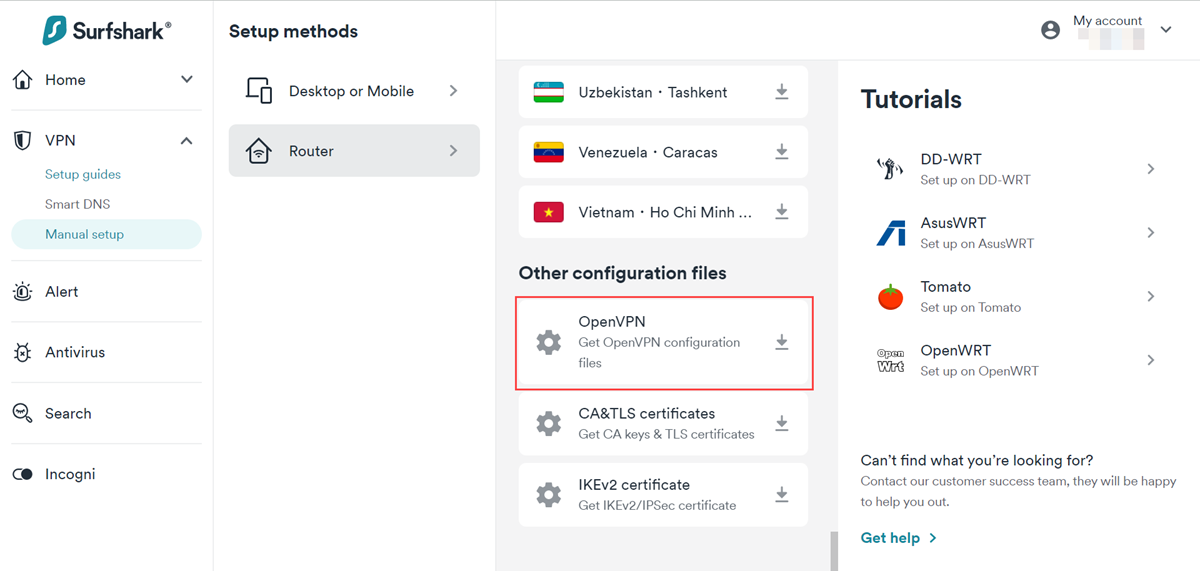The width and height of the screenshot is (1200, 571).
Task: Open the AsusWRT tutorial chevron
Action: (x=1151, y=233)
